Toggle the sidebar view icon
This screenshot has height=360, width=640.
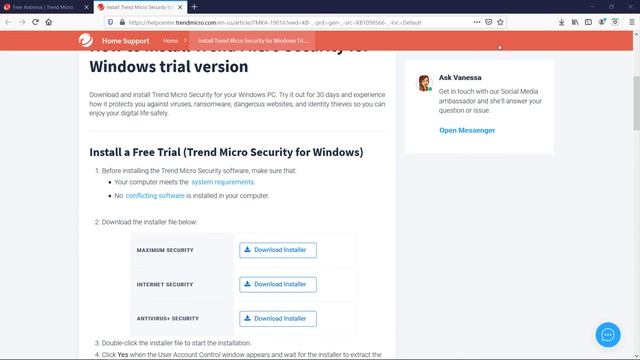[x=588, y=22]
